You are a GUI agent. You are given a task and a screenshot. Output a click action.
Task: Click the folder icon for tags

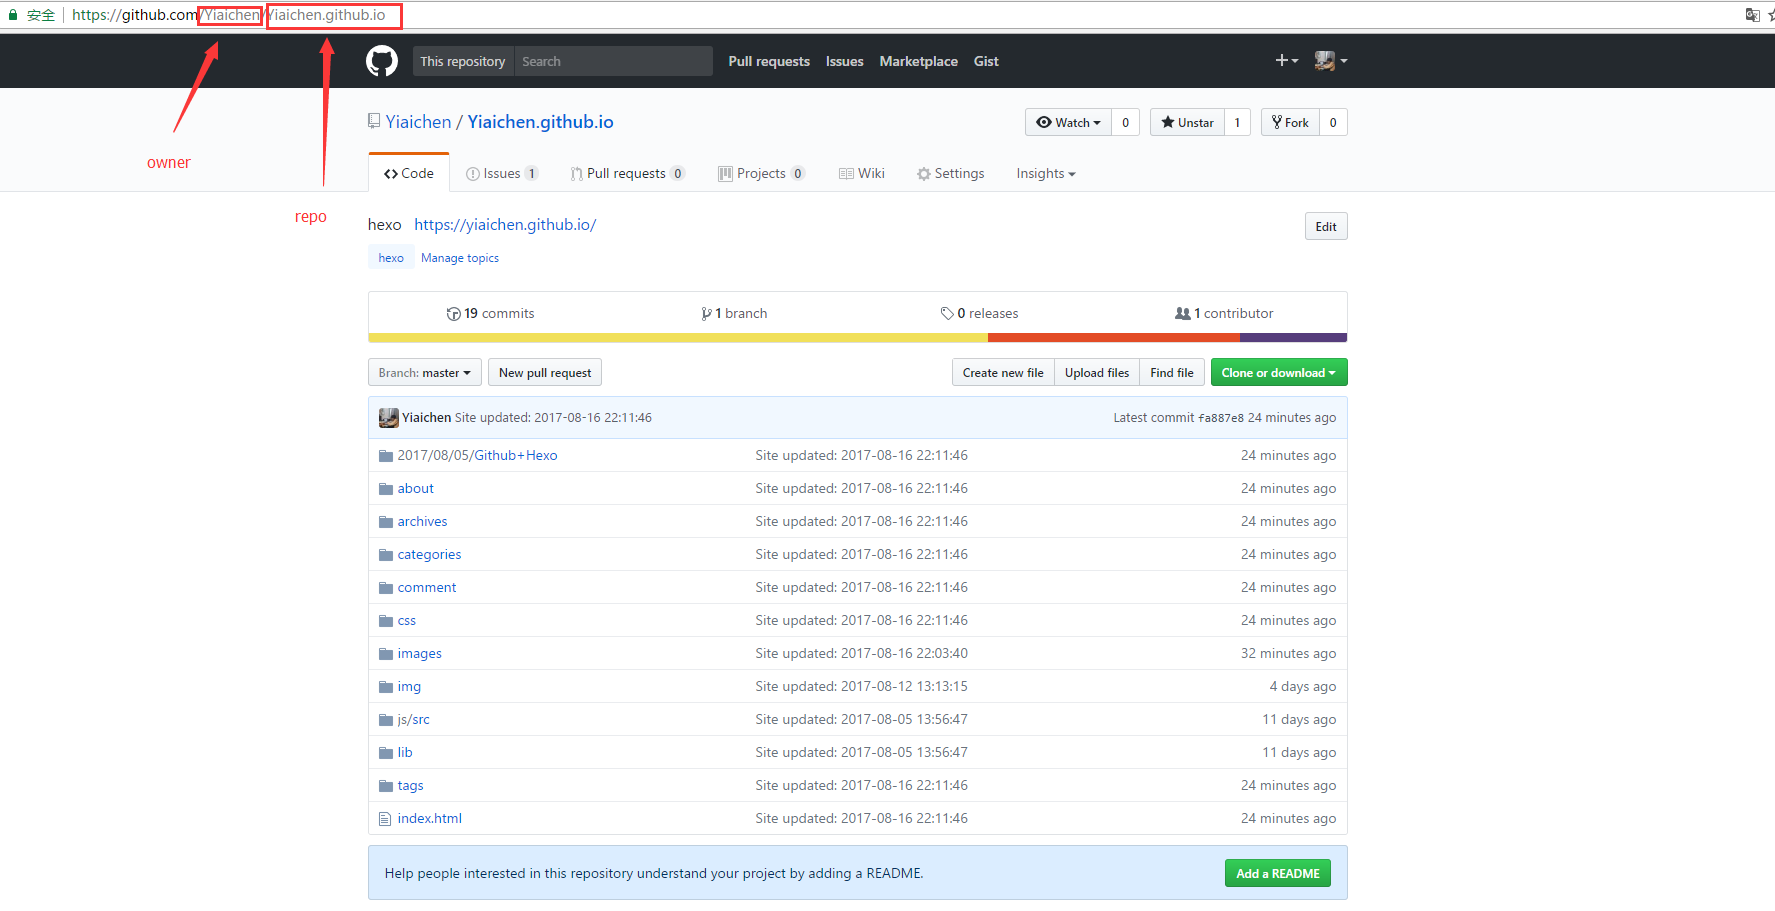point(386,786)
